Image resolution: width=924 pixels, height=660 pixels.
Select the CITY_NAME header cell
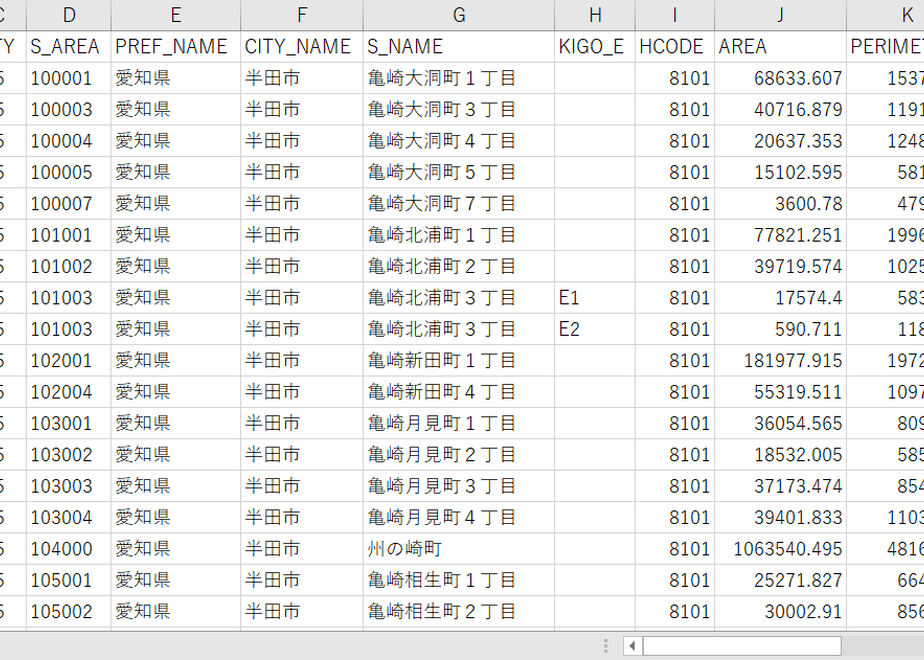point(302,47)
